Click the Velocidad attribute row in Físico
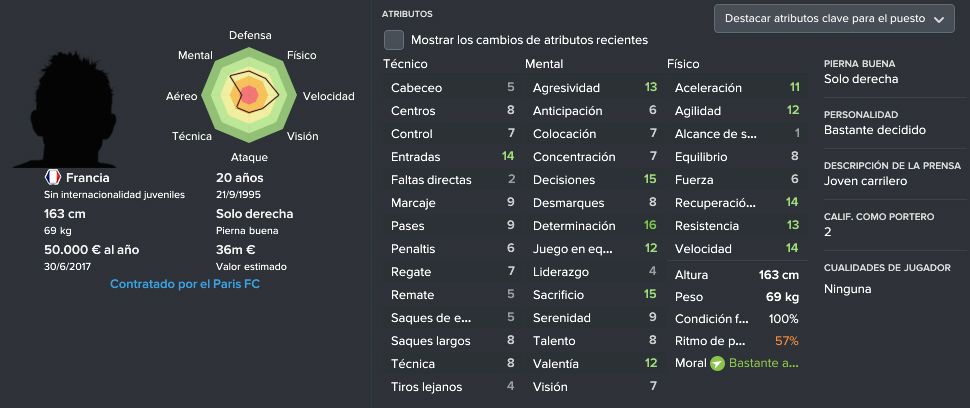Viewport: 970px width, 408px height. pyautogui.click(x=735, y=249)
